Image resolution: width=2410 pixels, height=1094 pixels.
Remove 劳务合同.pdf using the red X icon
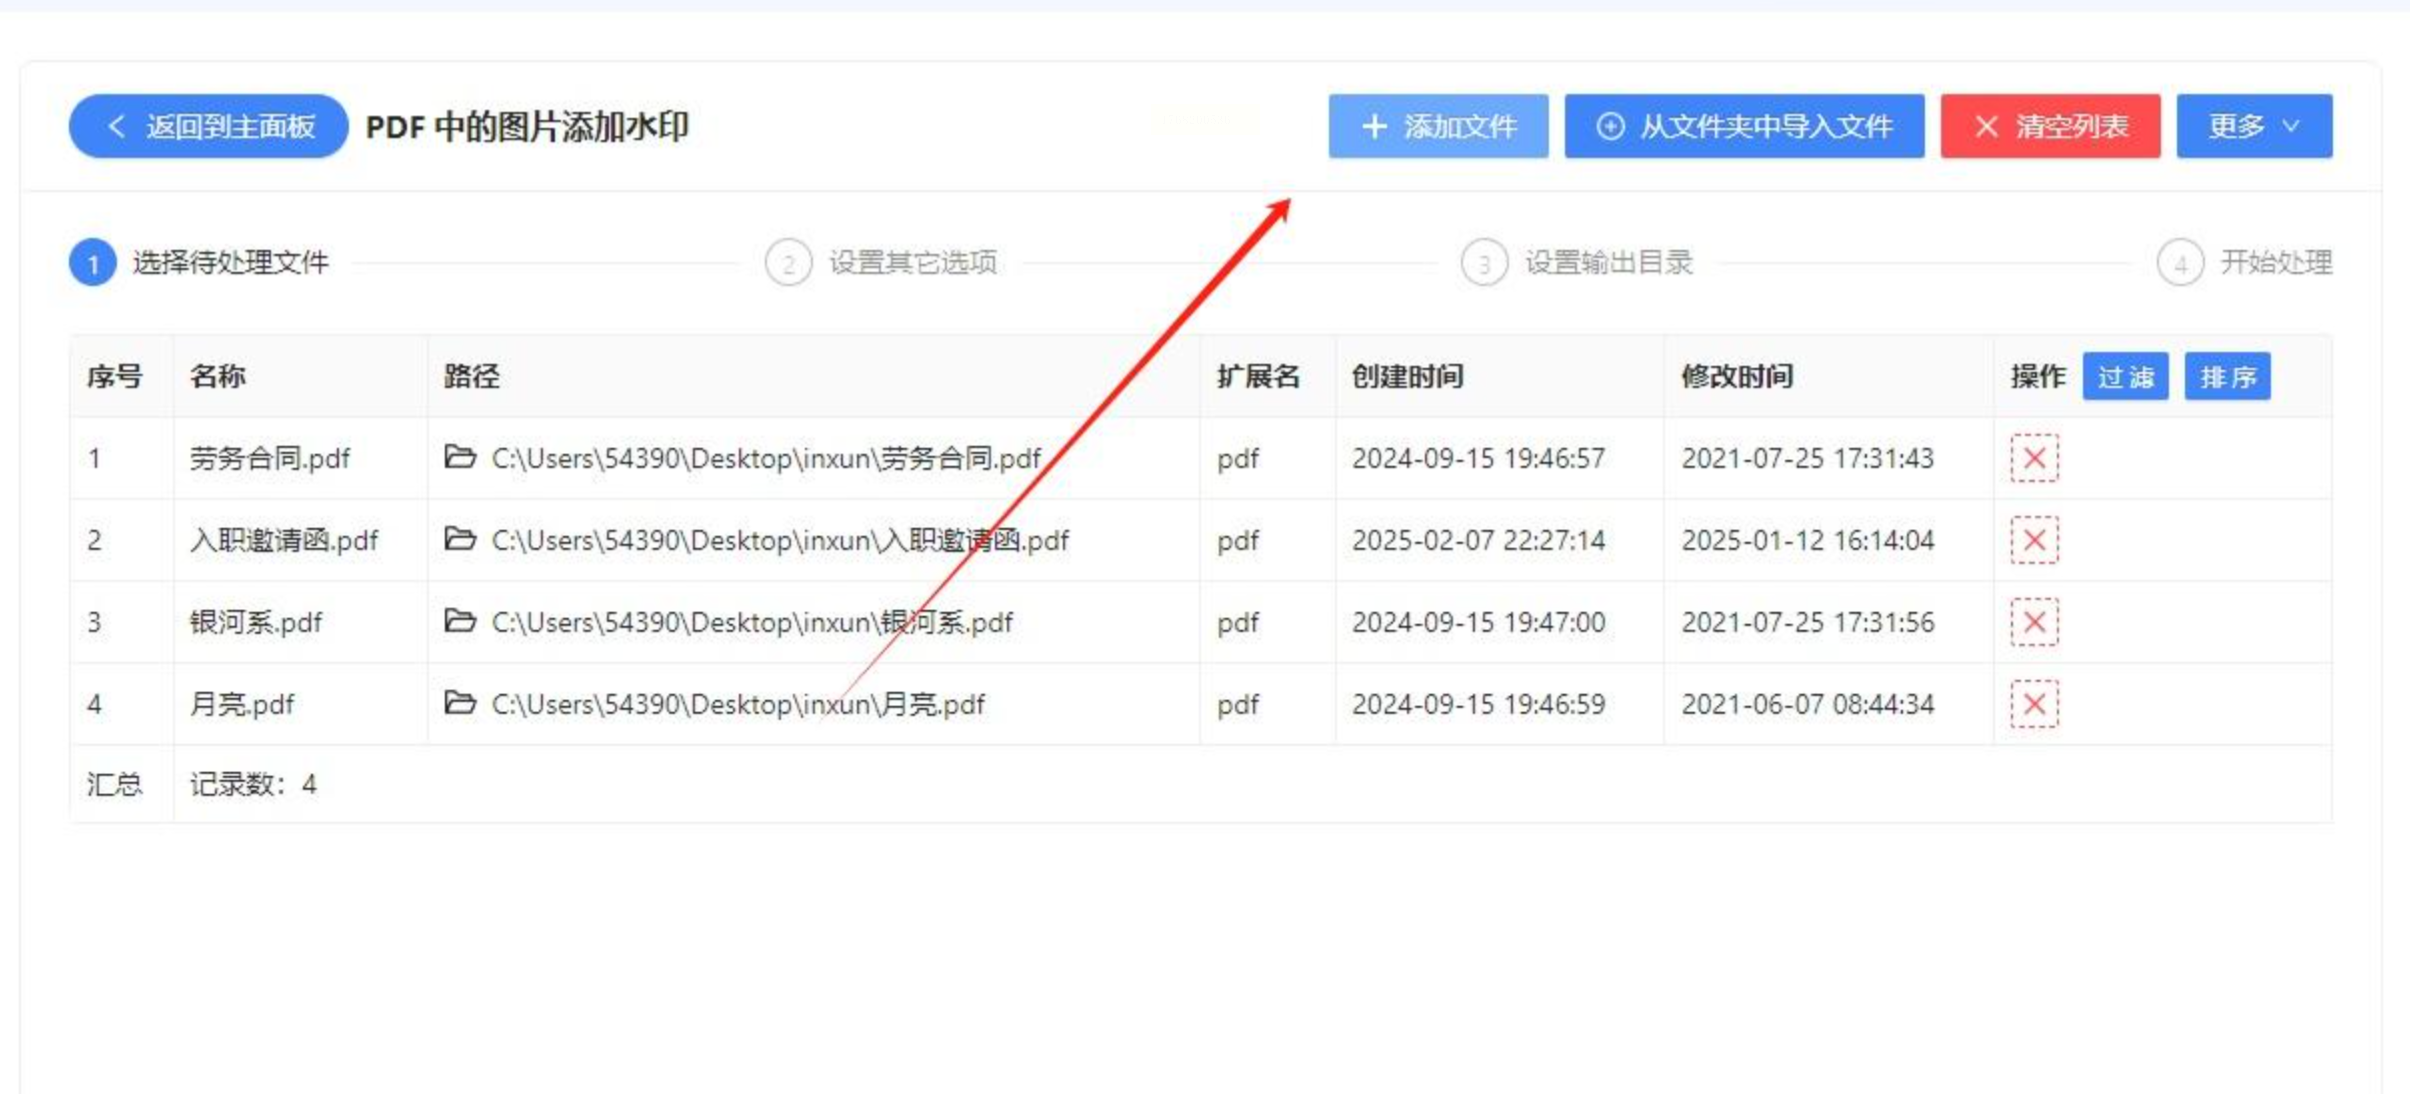(x=2033, y=458)
